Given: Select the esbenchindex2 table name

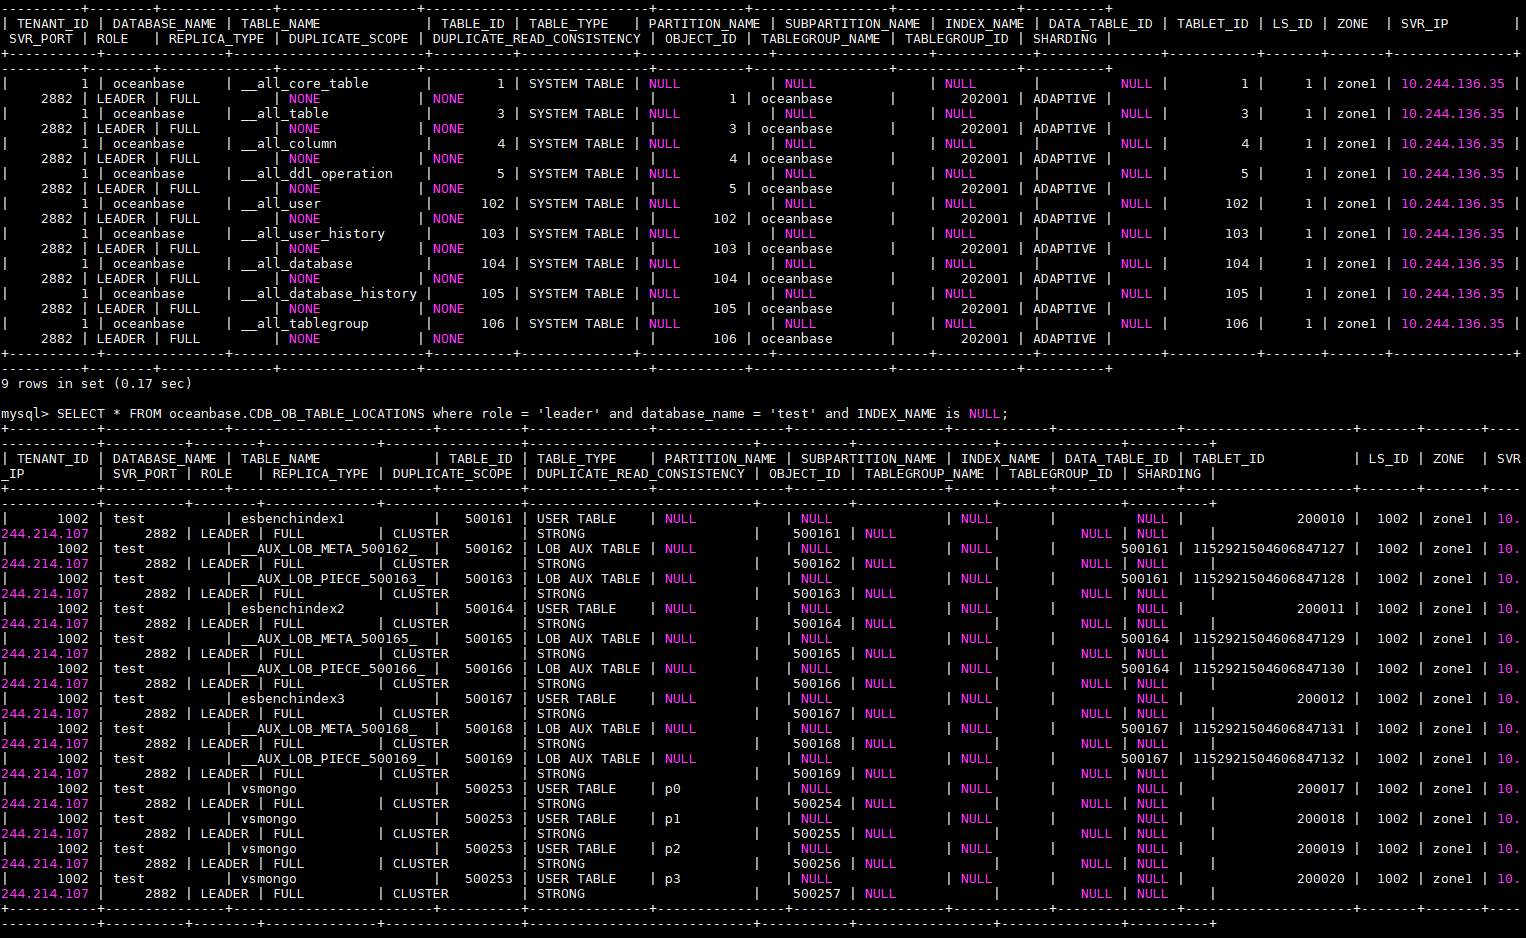Looking at the screenshot, I should (293, 609).
